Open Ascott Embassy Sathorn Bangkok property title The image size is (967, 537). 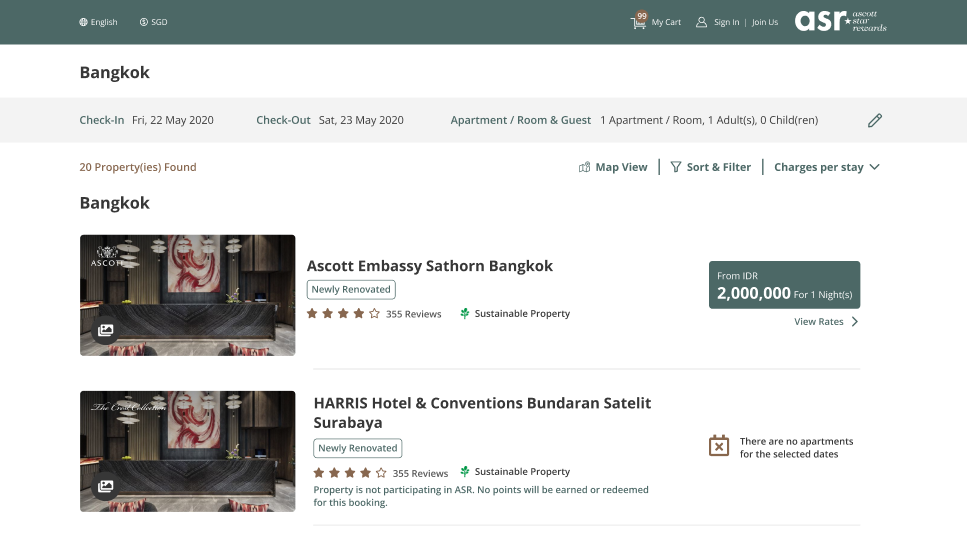(x=429, y=266)
